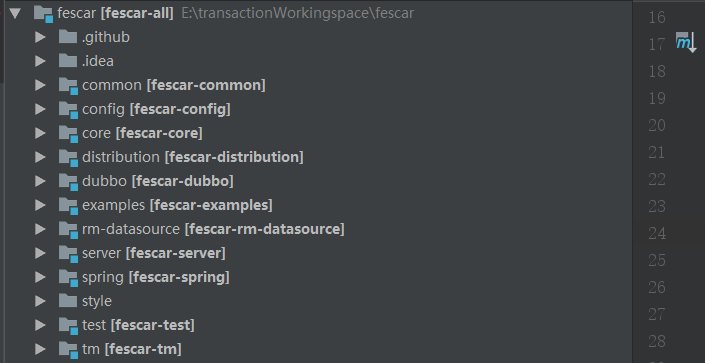Expand the rm-datasource module arrow

click(40, 229)
